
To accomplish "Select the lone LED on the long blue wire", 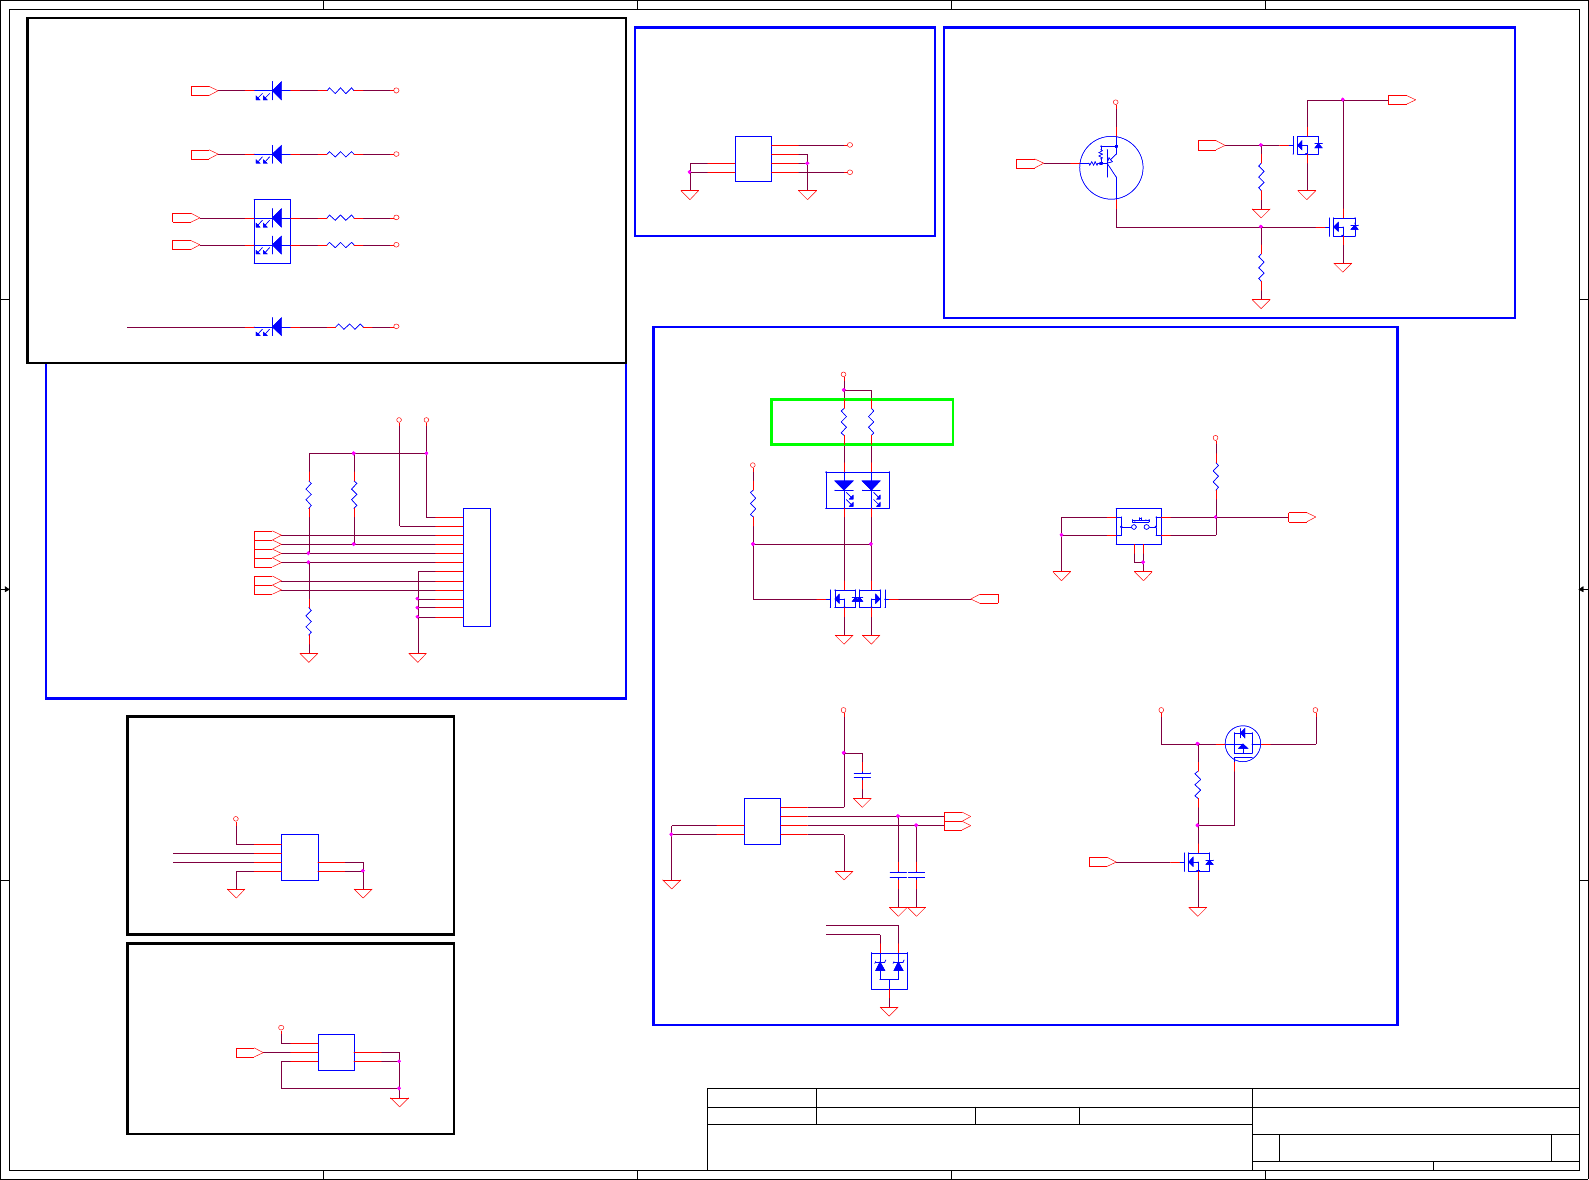I will click(270, 327).
